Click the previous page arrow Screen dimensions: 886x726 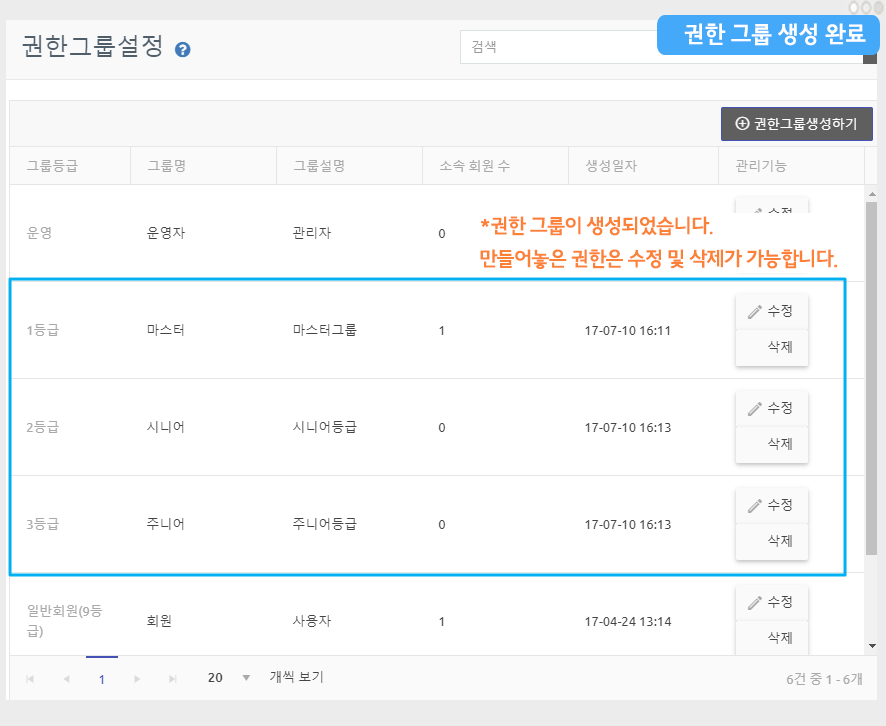coord(66,679)
